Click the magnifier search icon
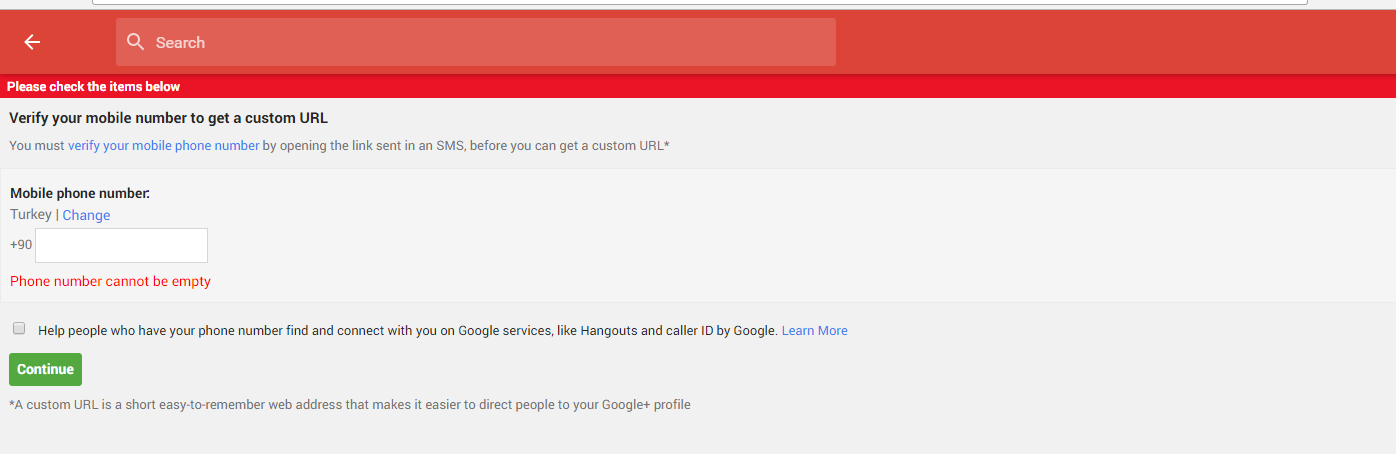 pos(136,42)
